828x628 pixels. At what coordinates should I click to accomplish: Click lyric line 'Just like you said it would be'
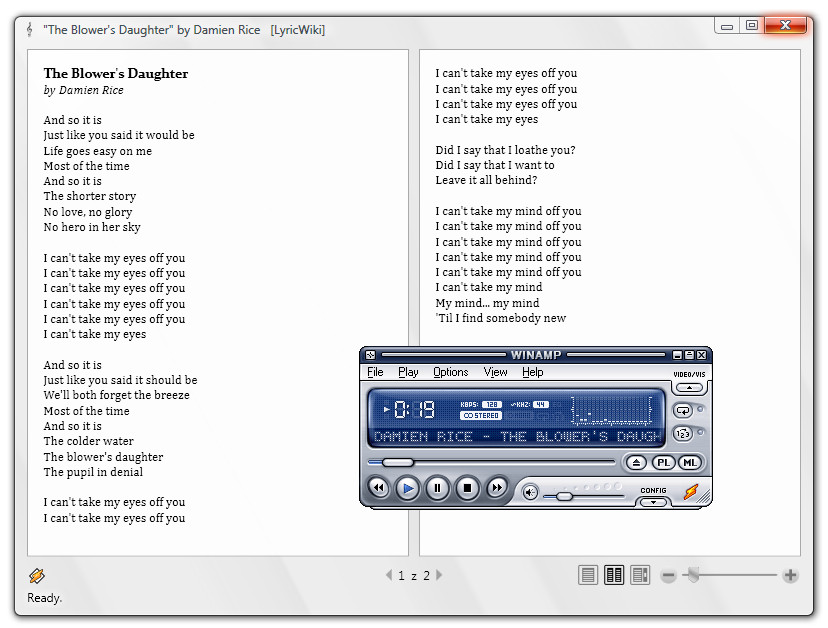(x=119, y=135)
